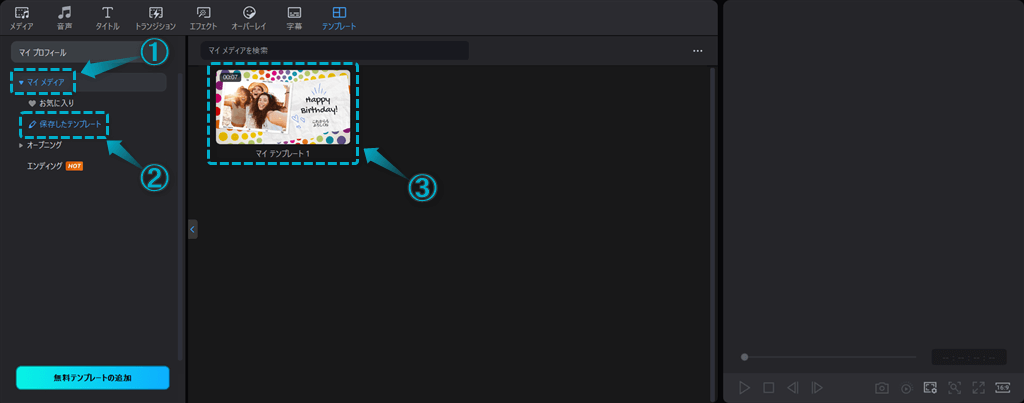
Task: Open the オーバーレイ (Overlay) tab
Action: click(x=249, y=17)
